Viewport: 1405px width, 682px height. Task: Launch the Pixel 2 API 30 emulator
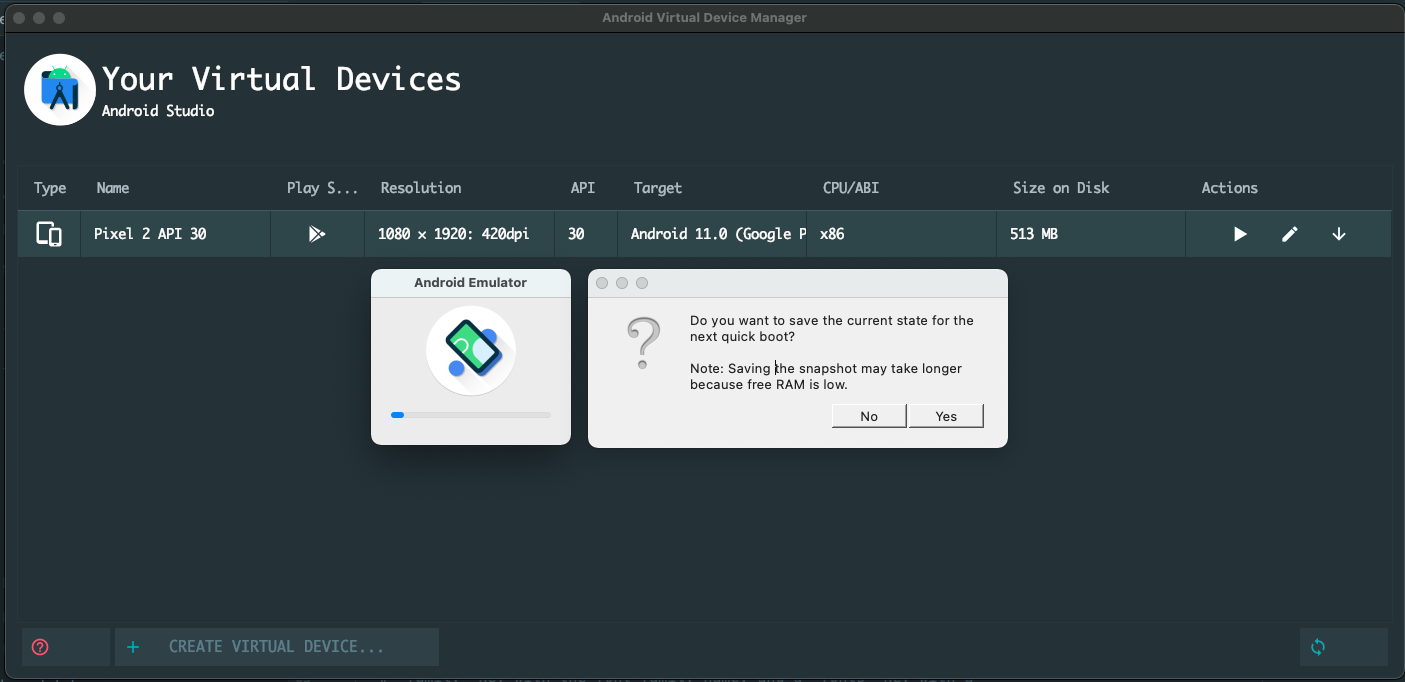click(x=1240, y=234)
